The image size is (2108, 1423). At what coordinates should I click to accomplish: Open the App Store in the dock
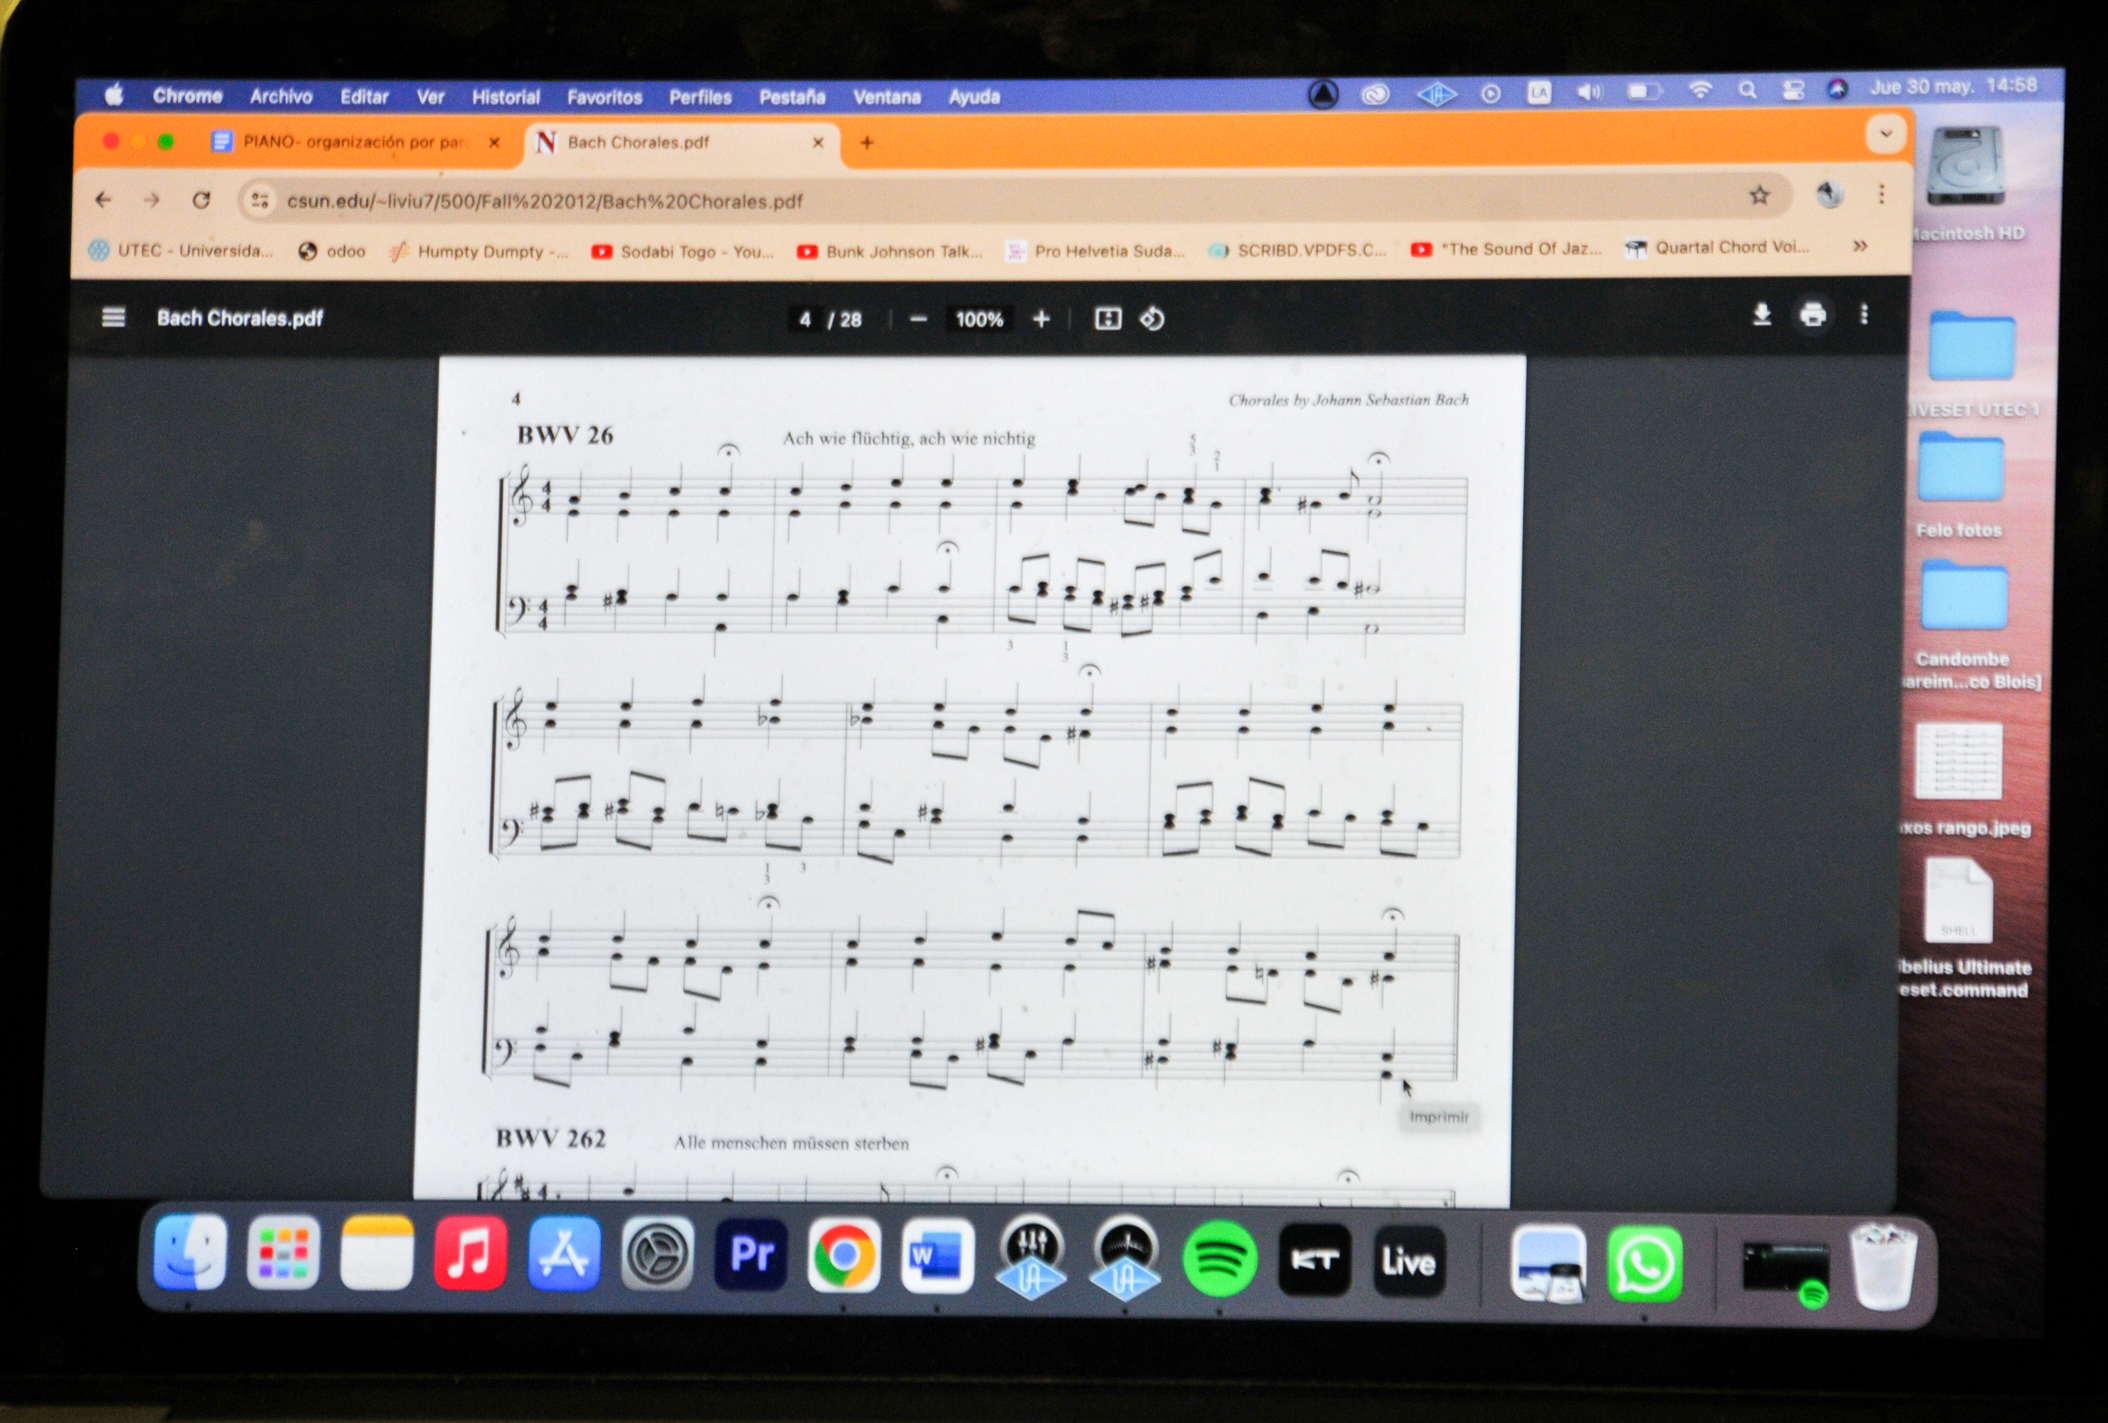click(564, 1254)
